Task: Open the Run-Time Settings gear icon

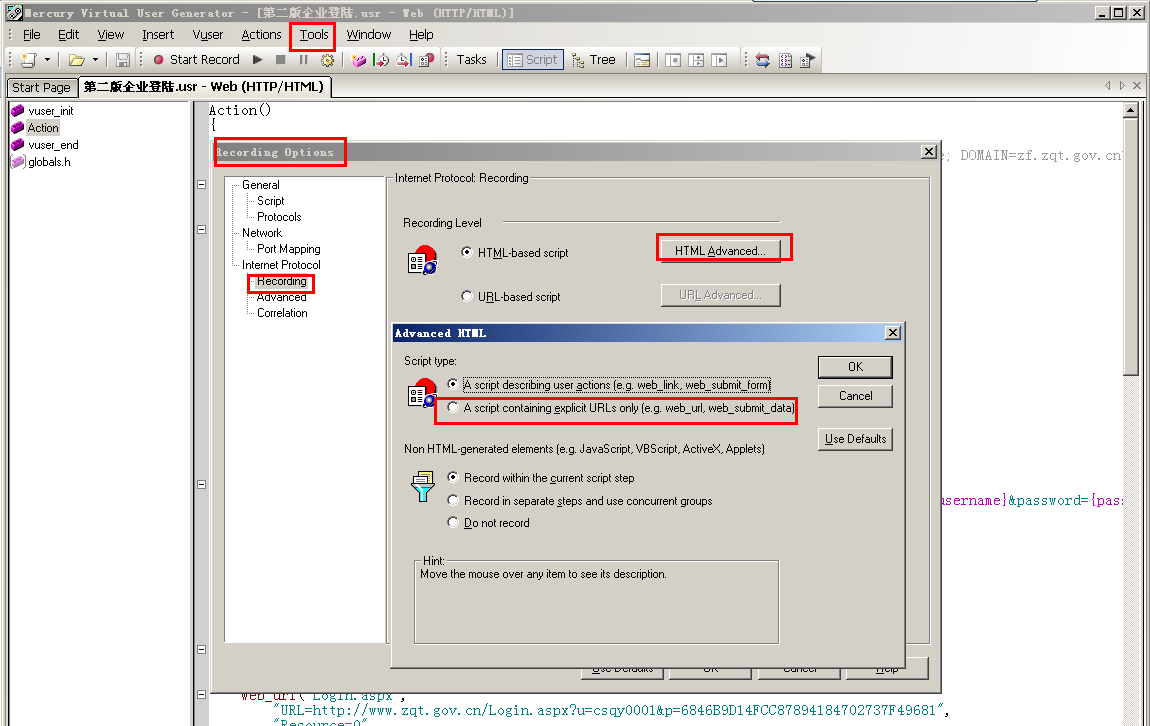Action: (x=327, y=59)
